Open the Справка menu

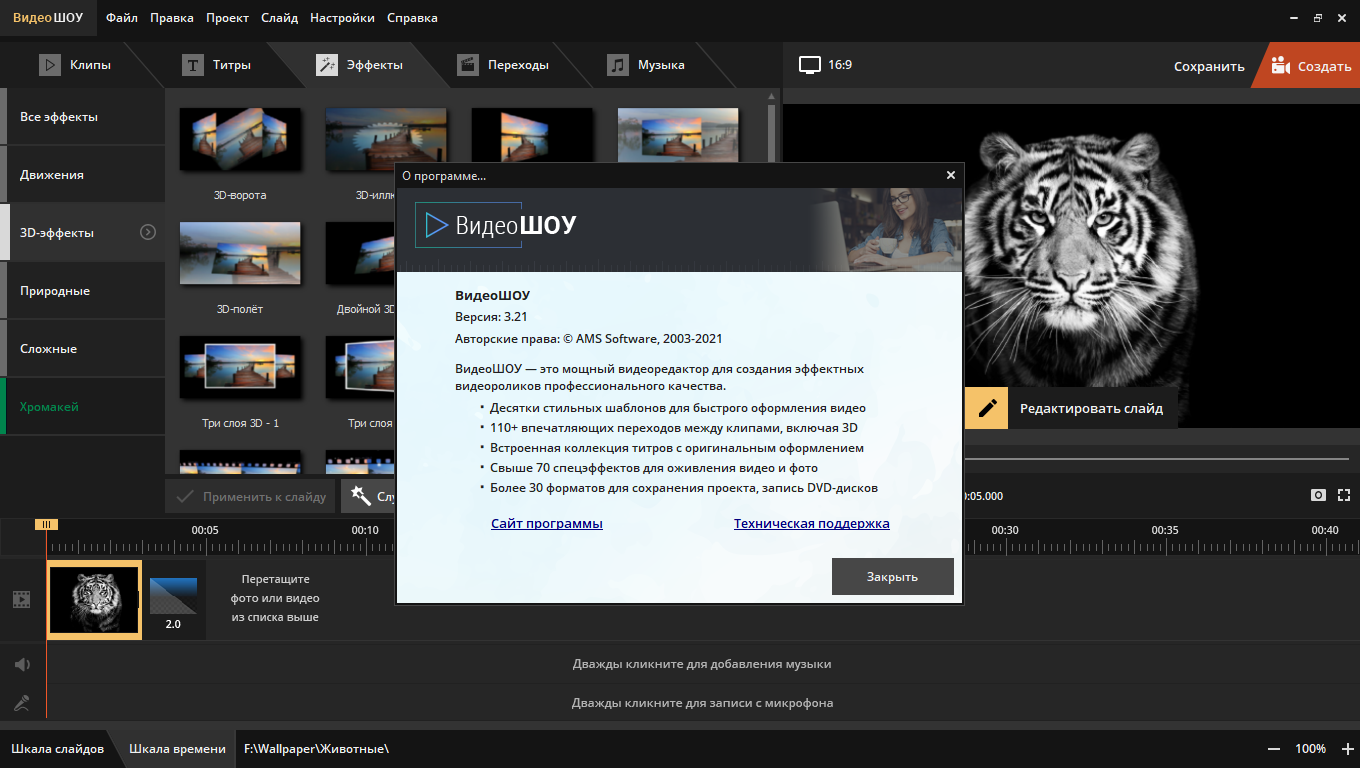[x=412, y=18]
